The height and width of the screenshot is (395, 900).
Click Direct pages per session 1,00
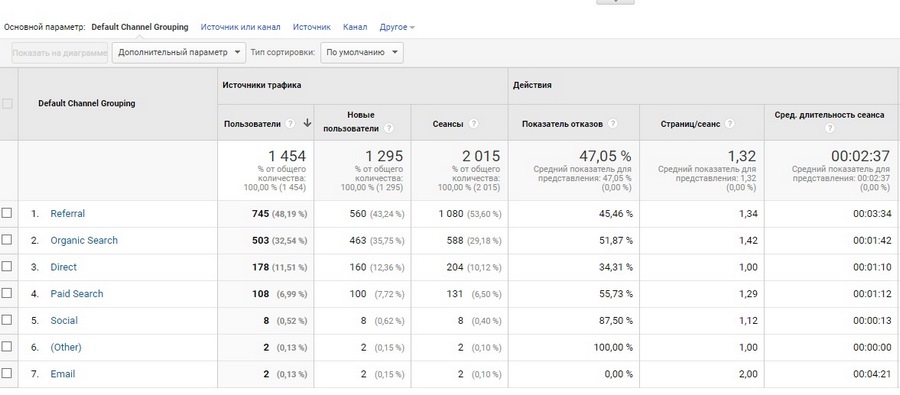pos(748,267)
